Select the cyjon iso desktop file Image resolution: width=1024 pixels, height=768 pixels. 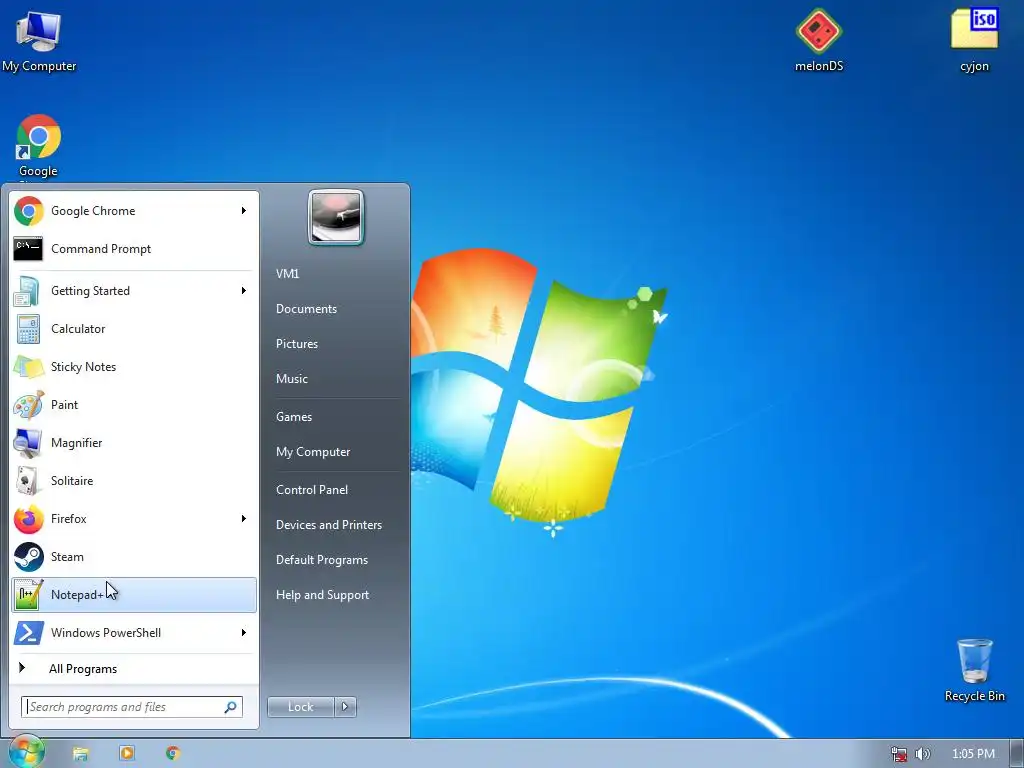(x=974, y=39)
